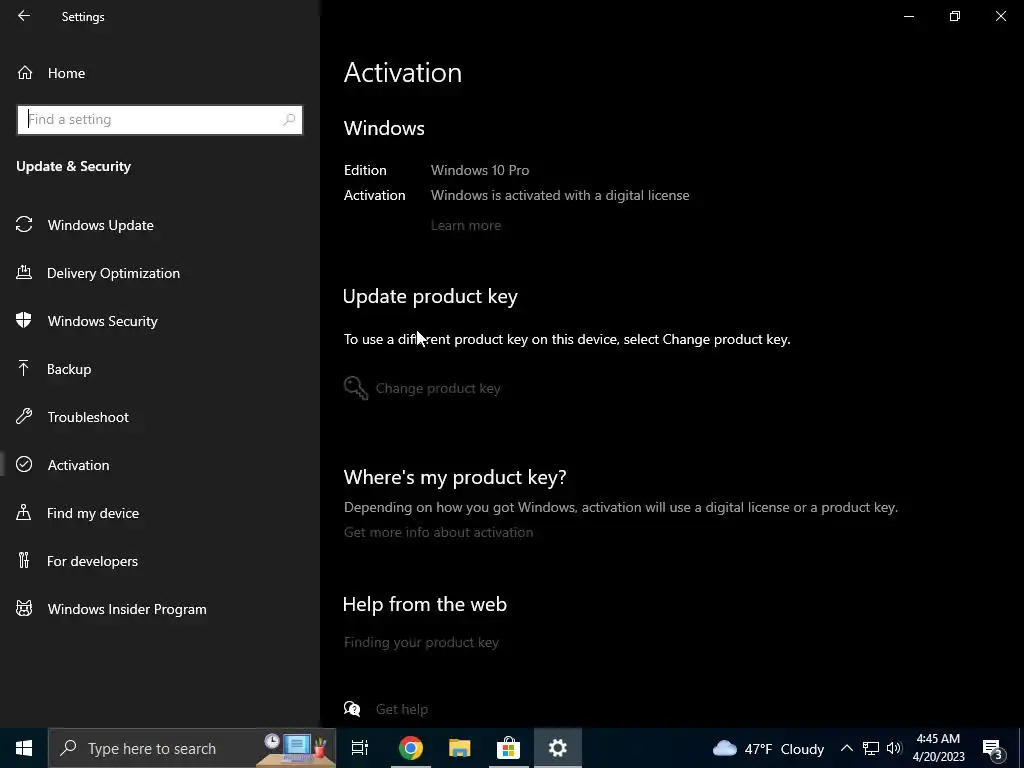The width and height of the screenshot is (1024, 768).
Task: Select the Where's my product key? heading
Action: 455,477
